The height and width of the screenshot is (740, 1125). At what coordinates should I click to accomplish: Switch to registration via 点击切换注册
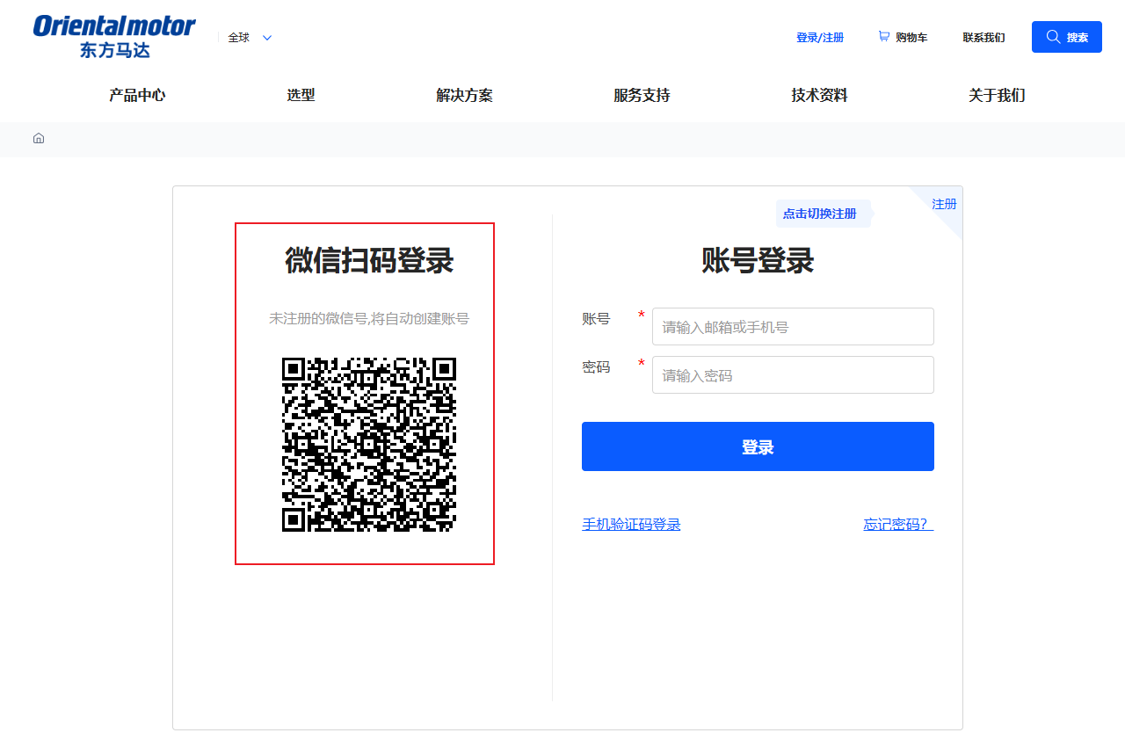click(822, 213)
